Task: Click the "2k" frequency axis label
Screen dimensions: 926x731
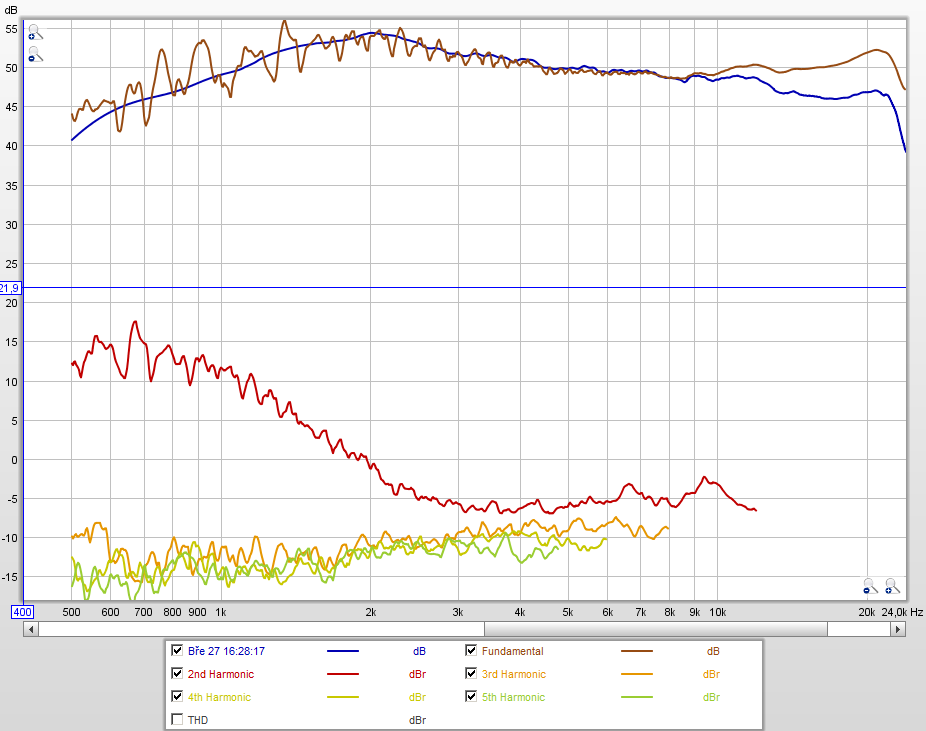Action: tap(371, 612)
